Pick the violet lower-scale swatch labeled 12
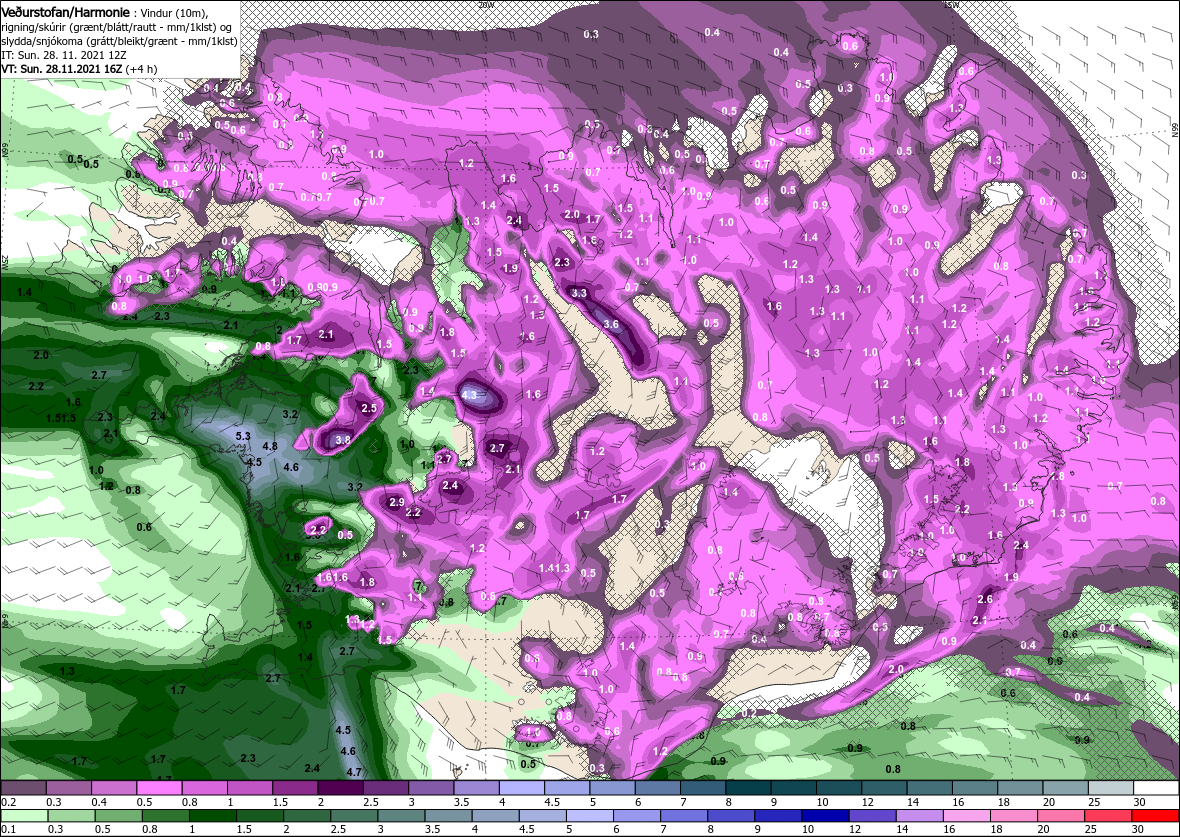Image resolution: width=1180 pixels, height=837 pixels. pos(873,816)
